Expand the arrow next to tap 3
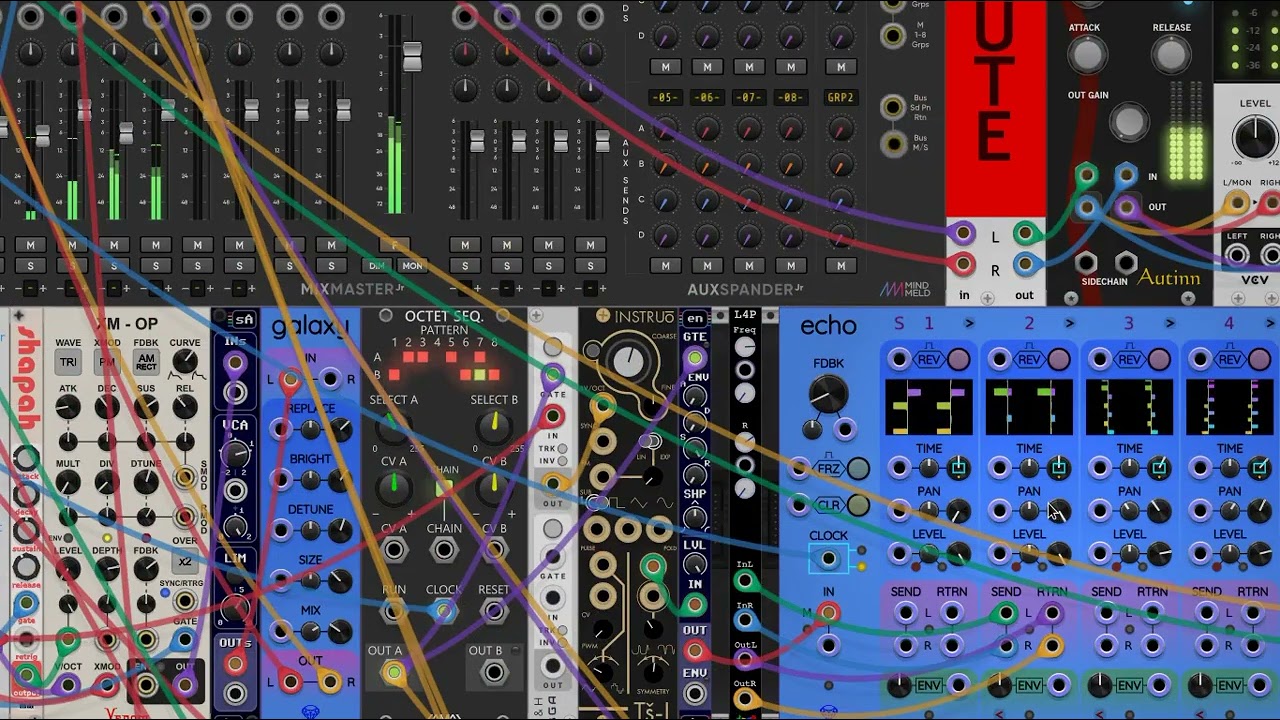1280x720 pixels. point(1169,323)
